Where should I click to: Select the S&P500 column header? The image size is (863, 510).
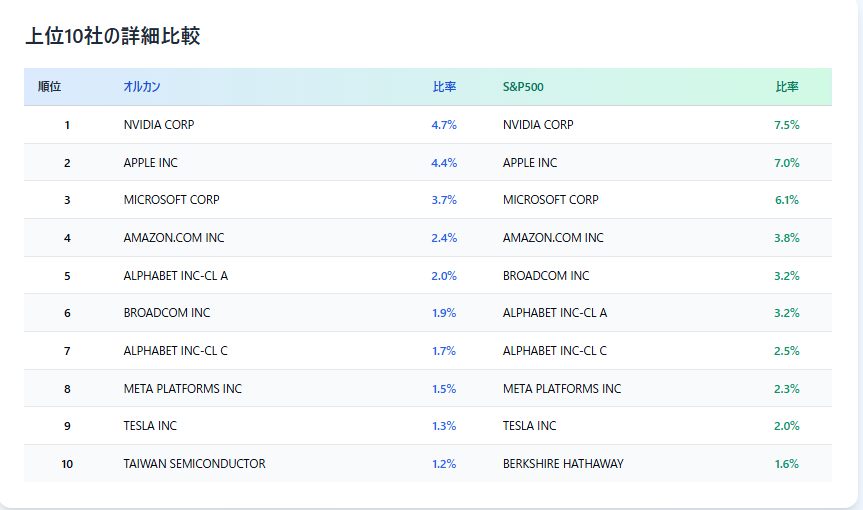point(523,87)
